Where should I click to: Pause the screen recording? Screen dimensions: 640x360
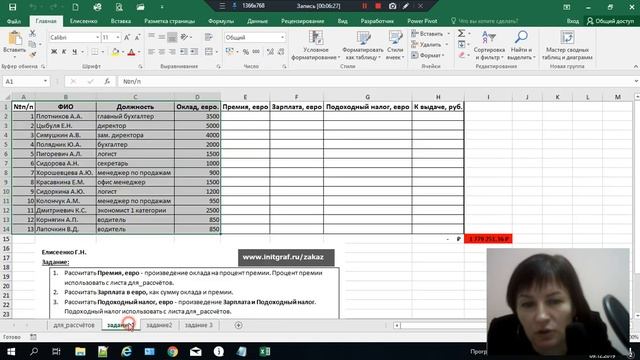point(364,6)
